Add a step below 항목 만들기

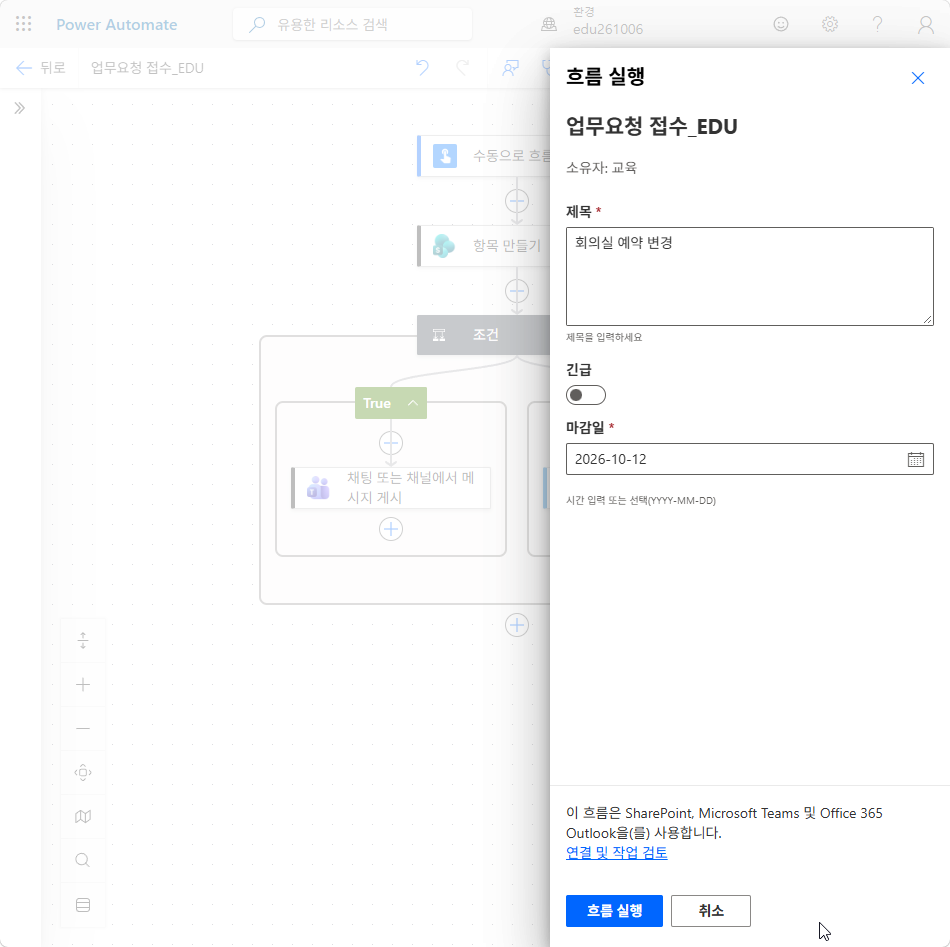pos(517,291)
